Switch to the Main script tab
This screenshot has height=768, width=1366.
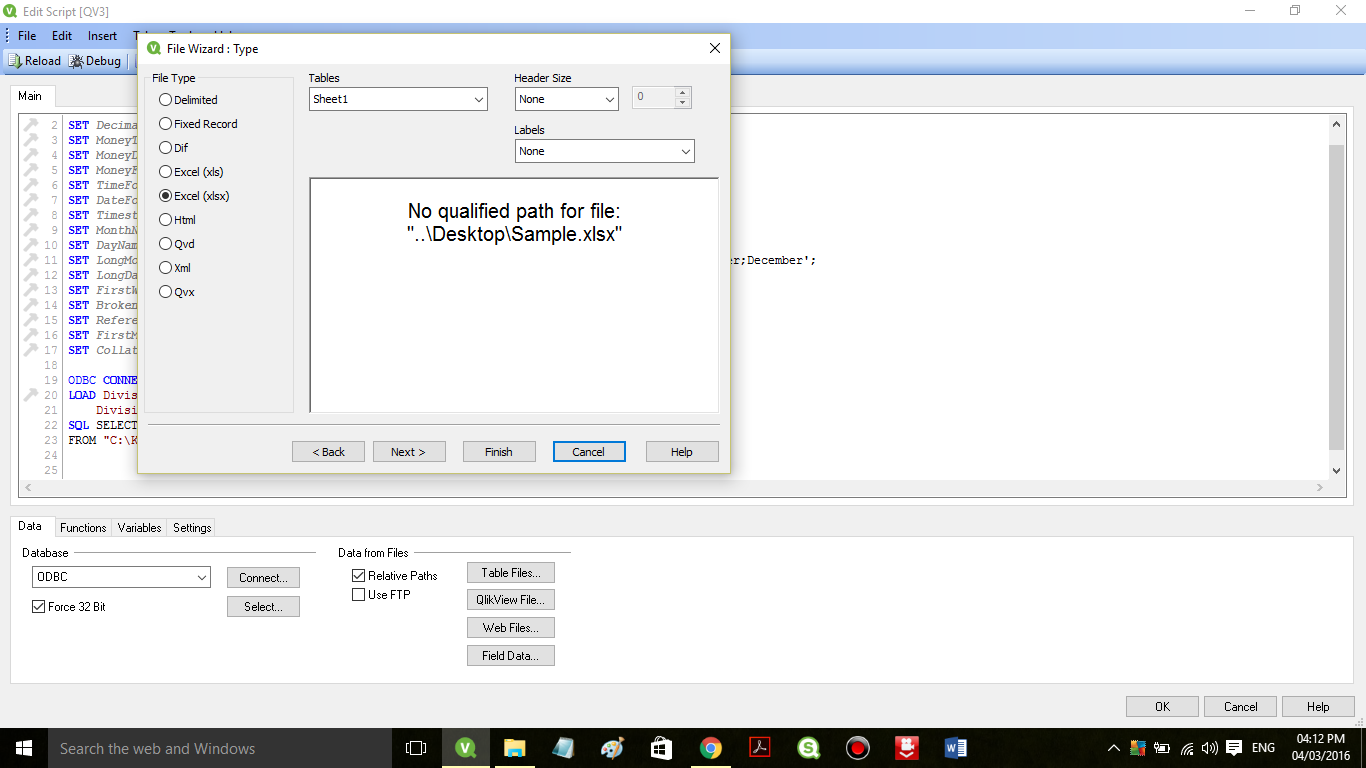[x=30, y=96]
